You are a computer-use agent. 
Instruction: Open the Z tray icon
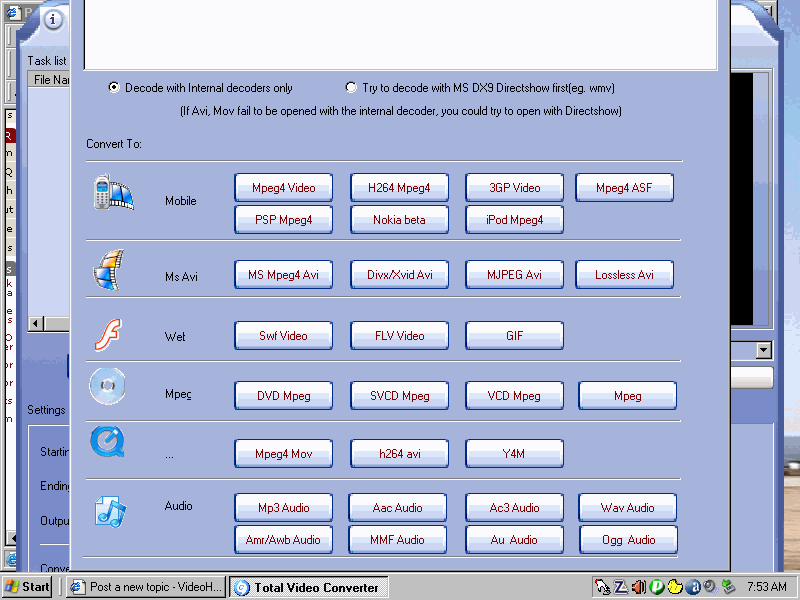point(621,587)
